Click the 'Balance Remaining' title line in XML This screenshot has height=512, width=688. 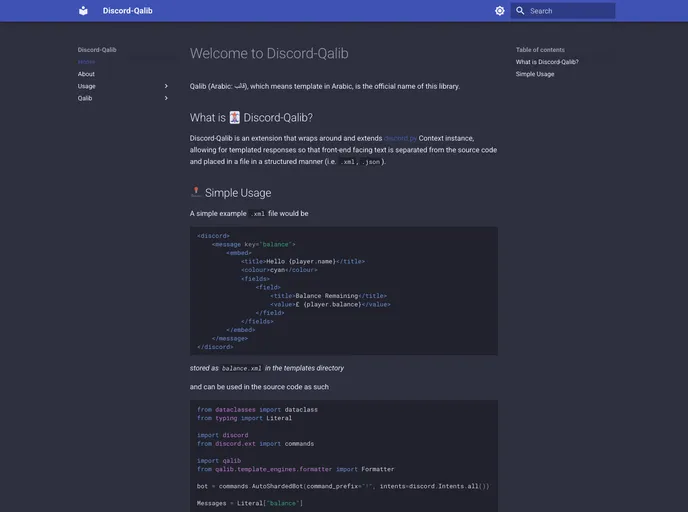(328, 296)
